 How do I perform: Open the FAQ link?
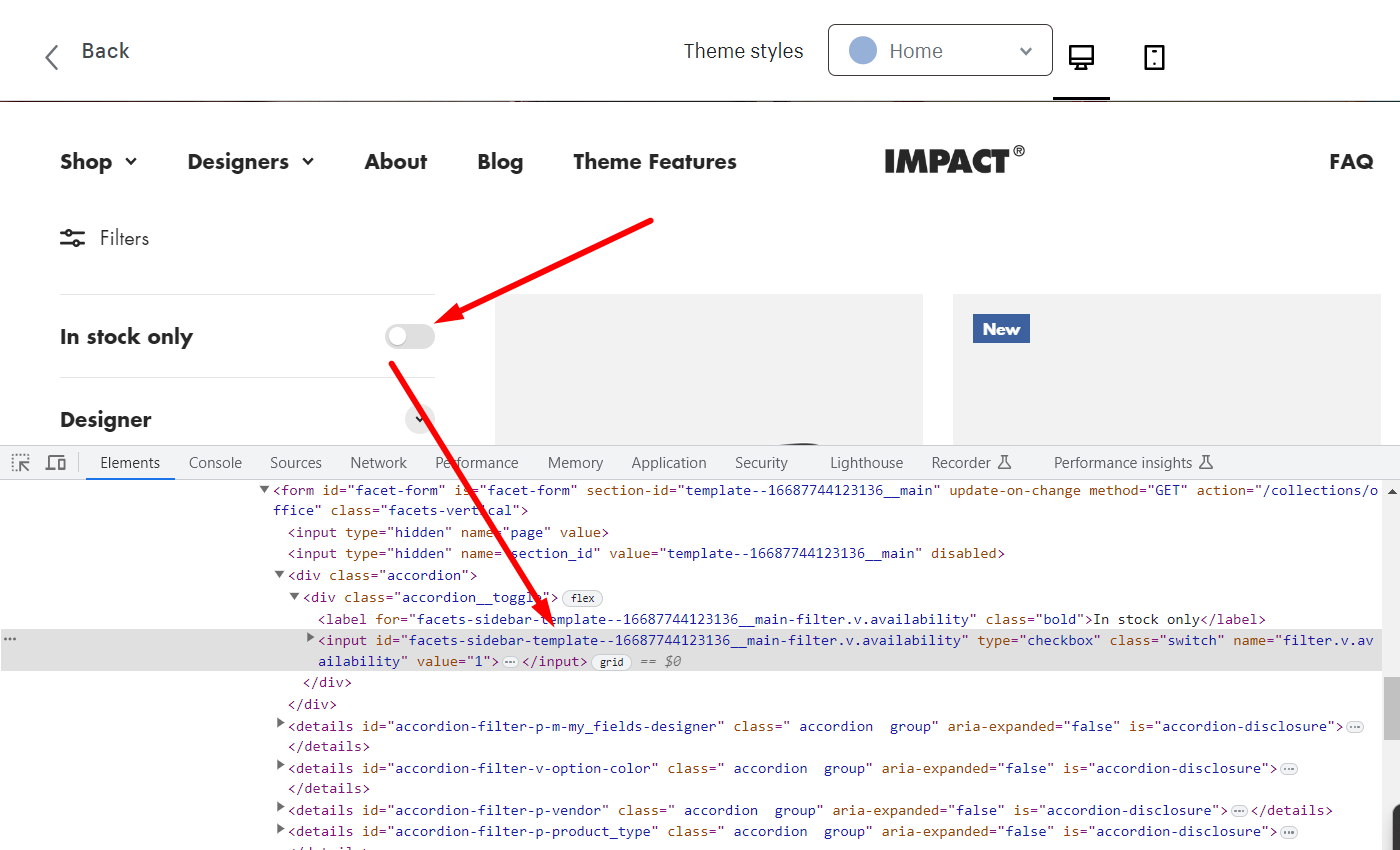[1351, 162]
